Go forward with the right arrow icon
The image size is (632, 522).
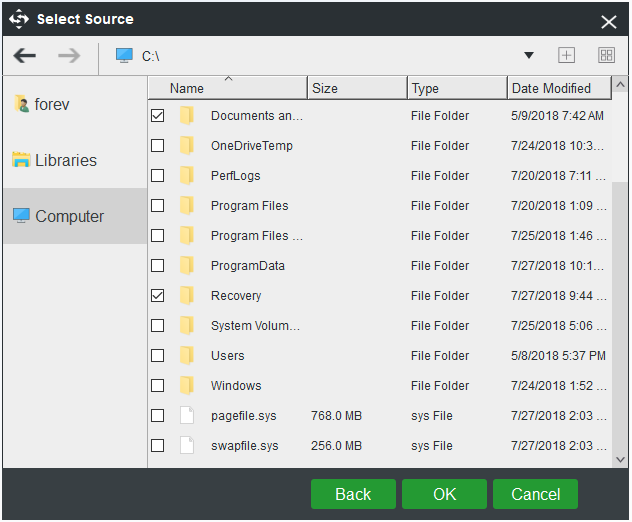coord(69,56)
